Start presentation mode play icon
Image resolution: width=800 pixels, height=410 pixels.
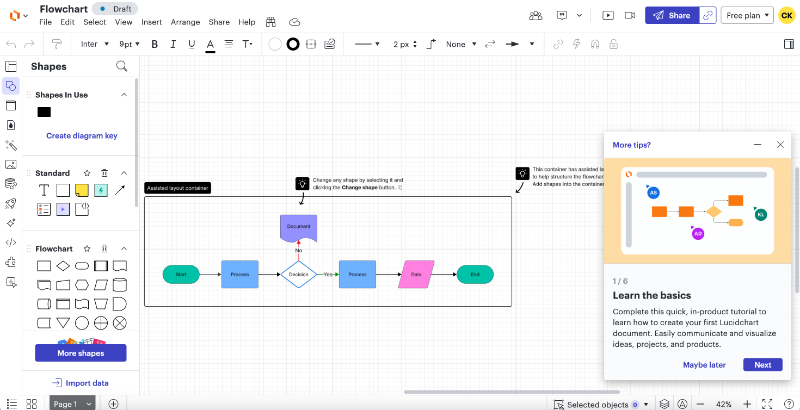608,15
